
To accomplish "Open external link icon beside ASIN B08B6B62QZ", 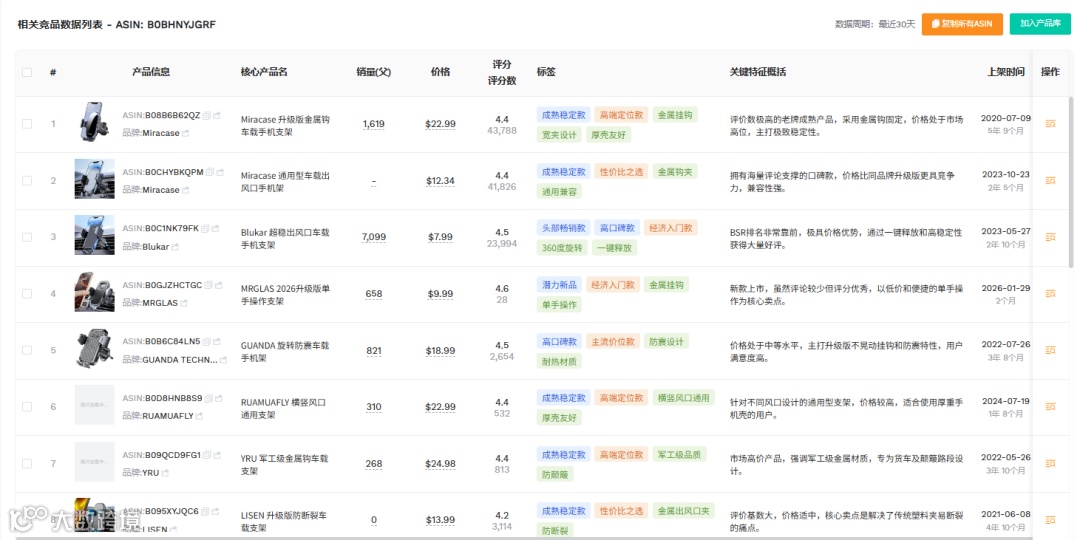I will (216, 115).
